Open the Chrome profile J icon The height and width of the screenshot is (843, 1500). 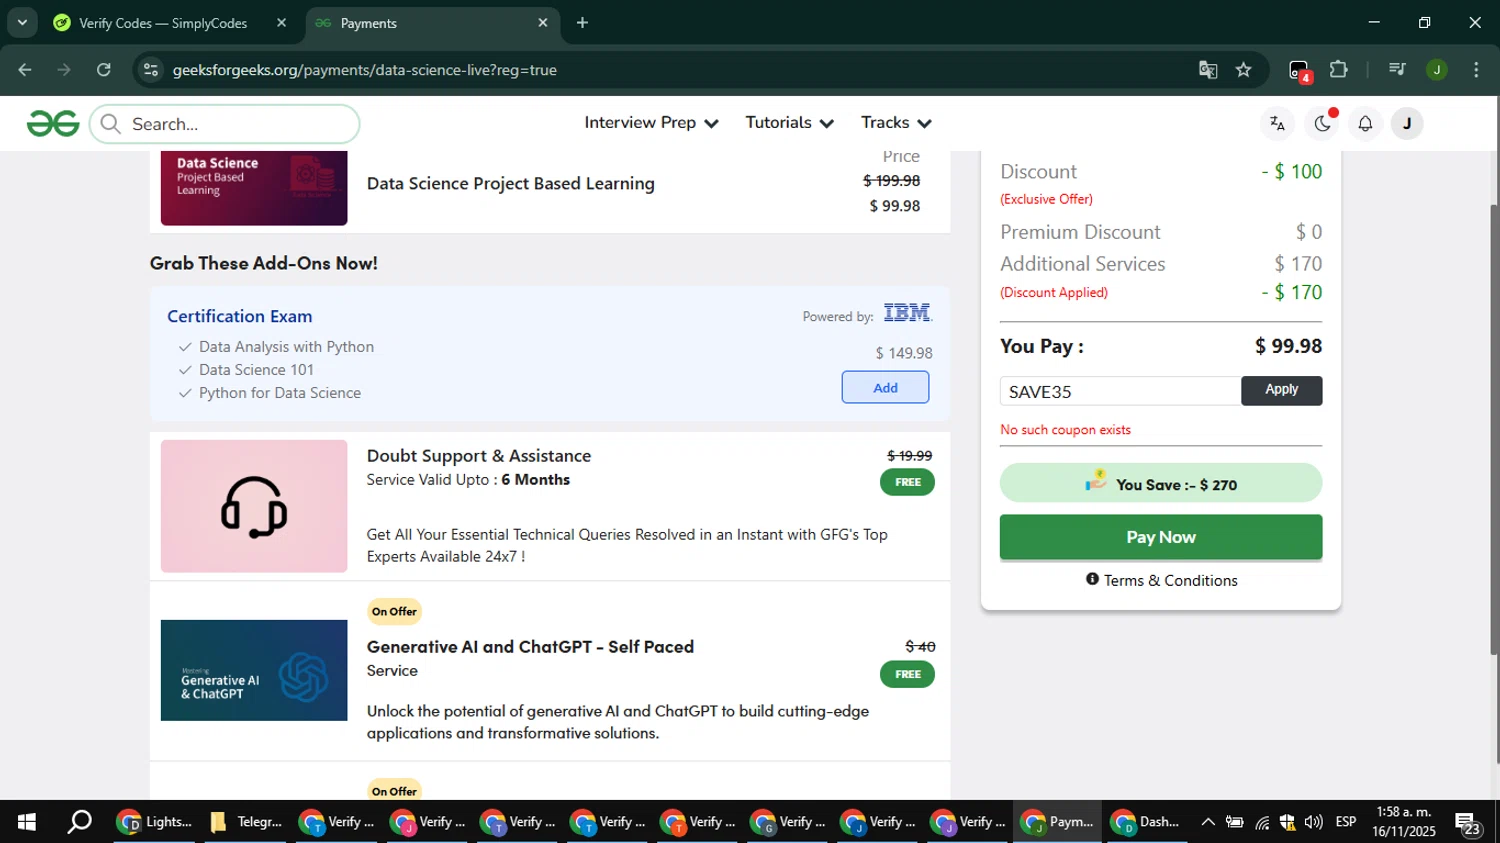point(1437,70)
